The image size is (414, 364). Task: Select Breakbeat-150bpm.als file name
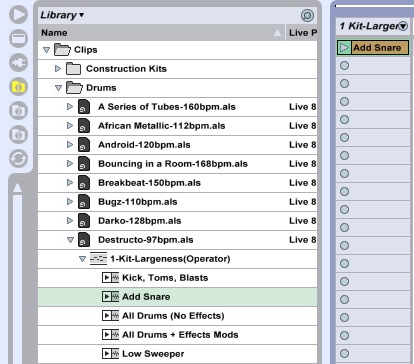coord(149,183)
